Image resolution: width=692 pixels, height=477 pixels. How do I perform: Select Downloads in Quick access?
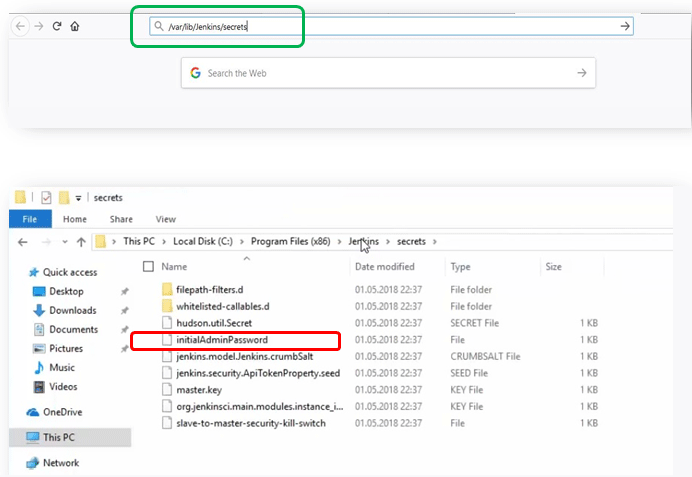72,310
